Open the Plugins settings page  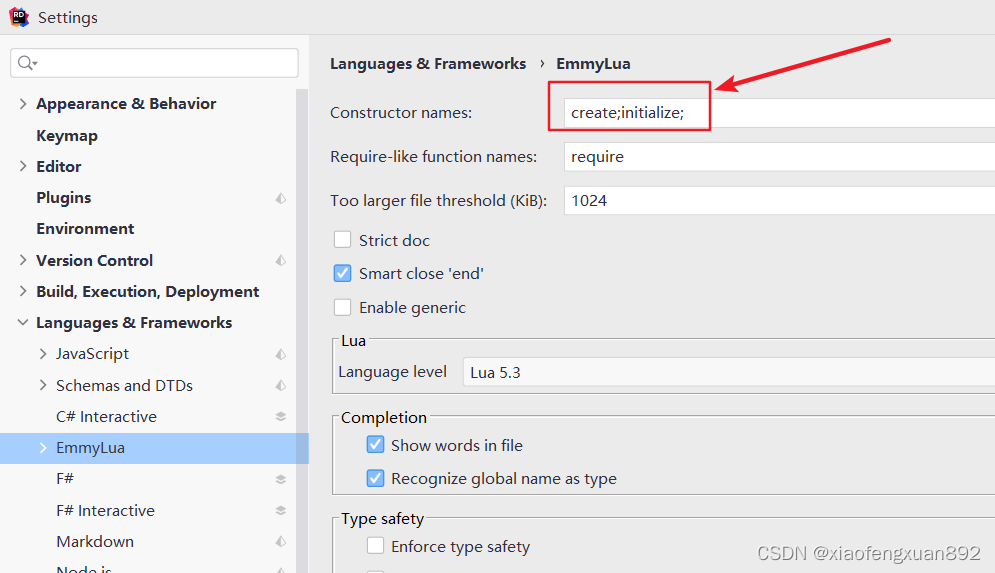(63, 198)
